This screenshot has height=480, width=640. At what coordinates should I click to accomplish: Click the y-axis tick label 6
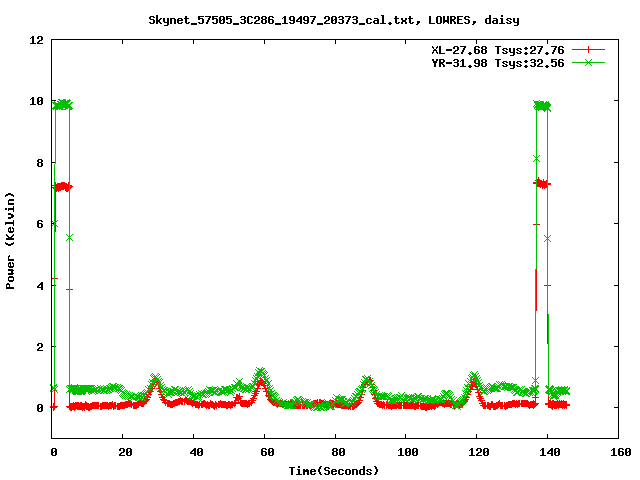point(40,224)
